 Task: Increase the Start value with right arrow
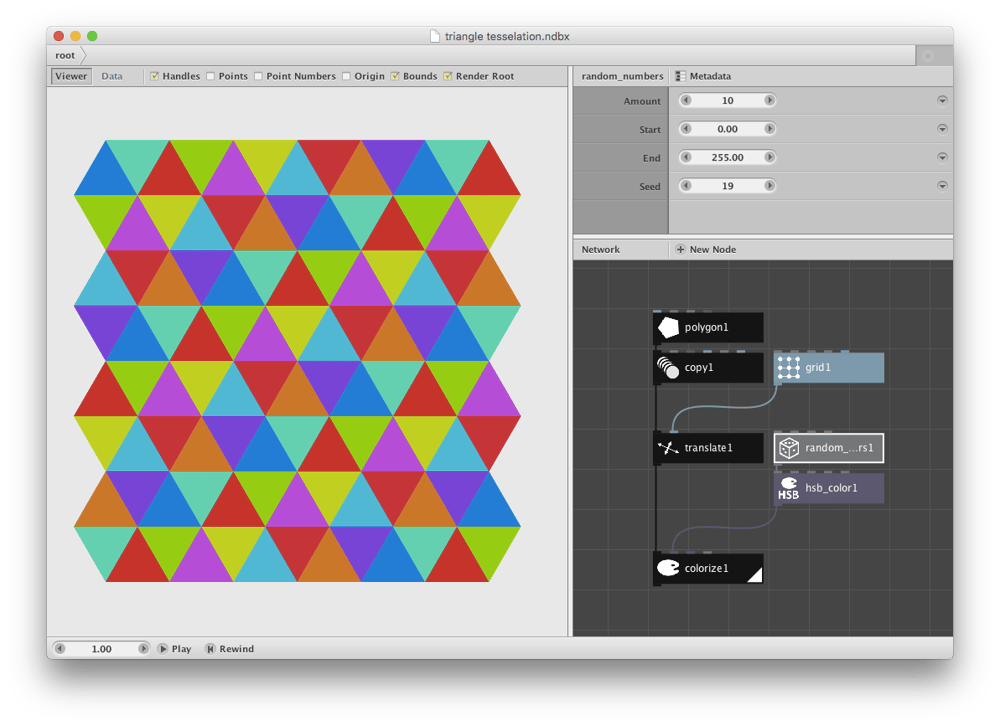(x=769, y=129)
